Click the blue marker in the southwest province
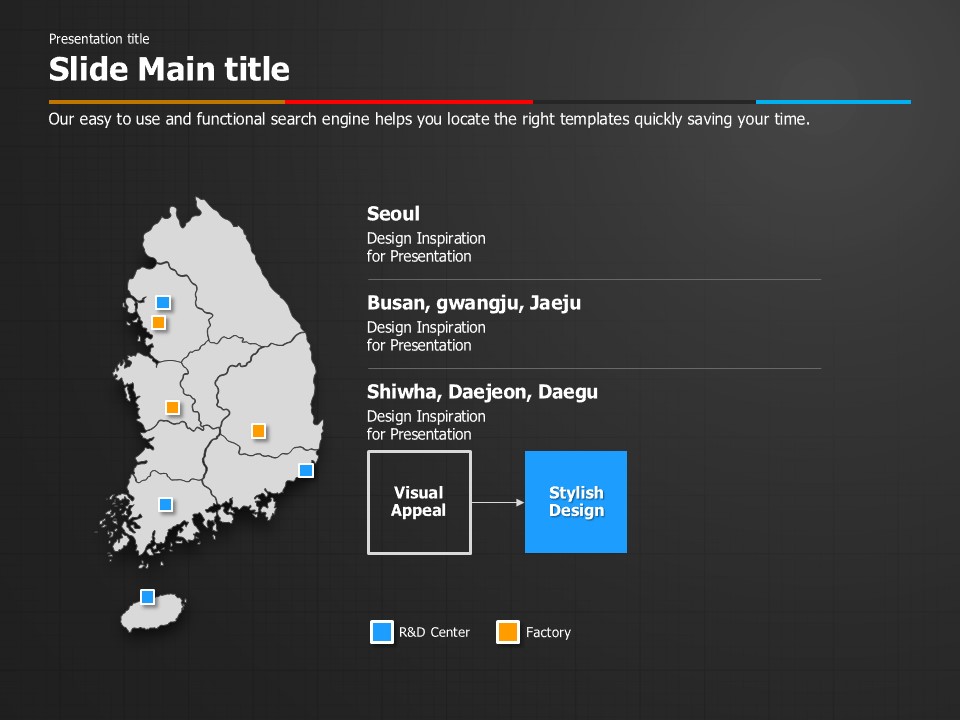The image size is (960, 720). [165, 505]
